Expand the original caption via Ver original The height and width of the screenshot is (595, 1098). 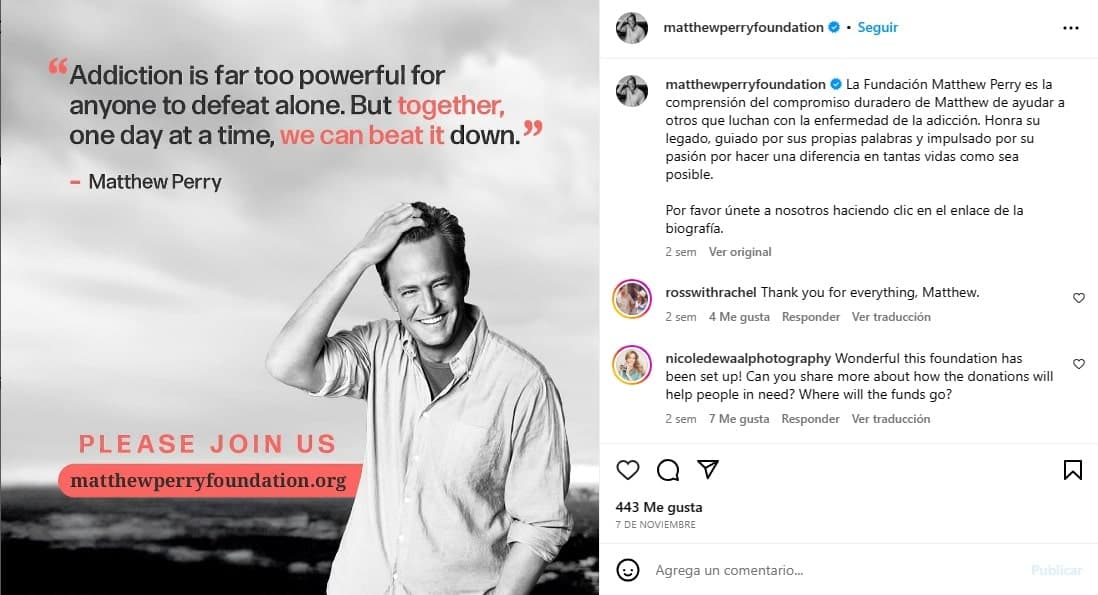coord(739,251)
